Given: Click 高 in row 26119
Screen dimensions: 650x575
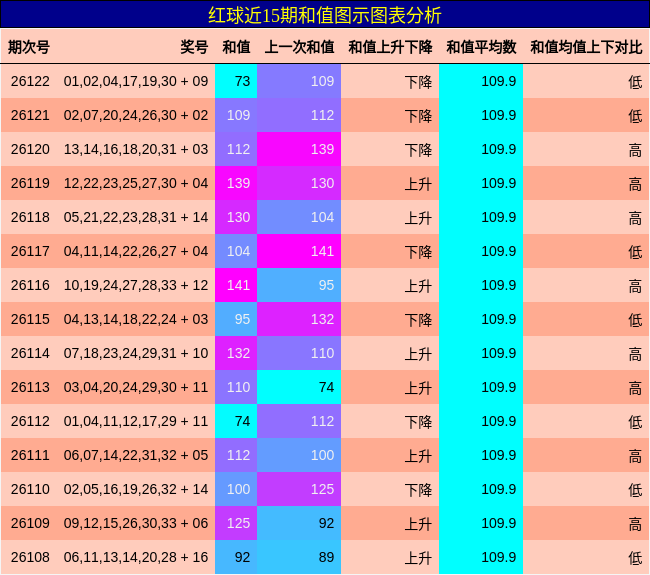Looking at the screenshot, I should click(x=635, y=184).
